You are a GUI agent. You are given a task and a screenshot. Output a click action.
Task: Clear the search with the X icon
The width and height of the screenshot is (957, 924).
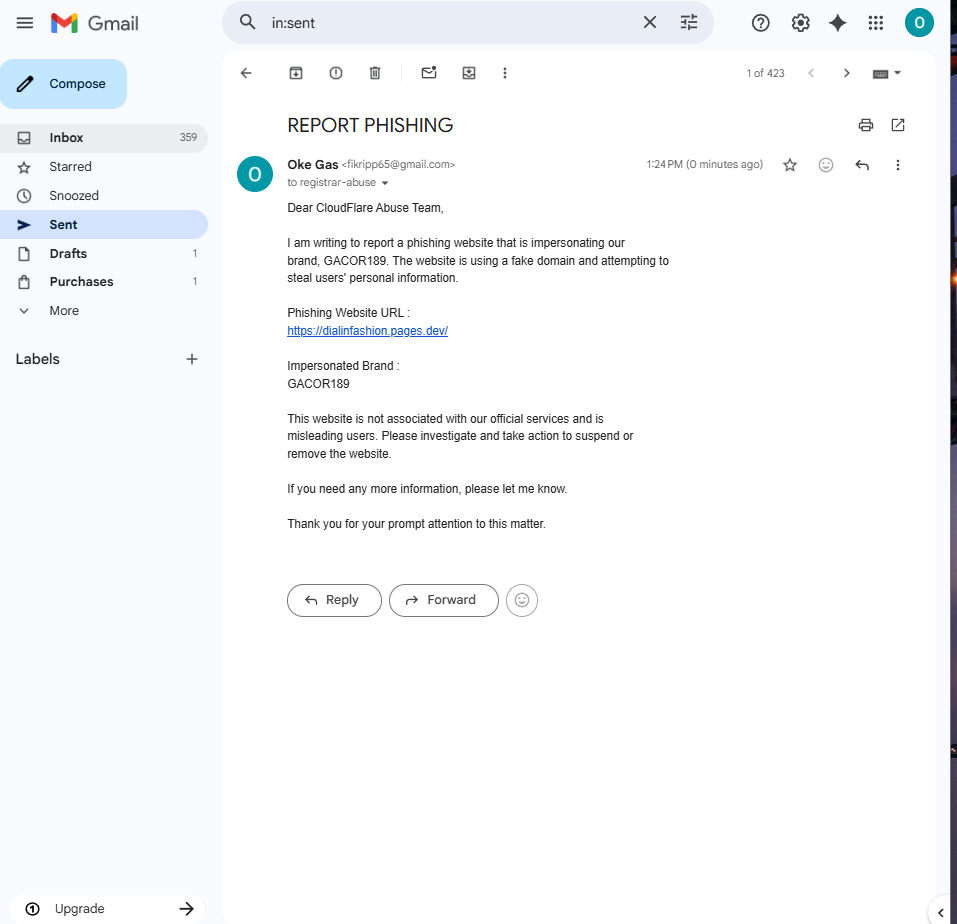click(x=649, y=23)
